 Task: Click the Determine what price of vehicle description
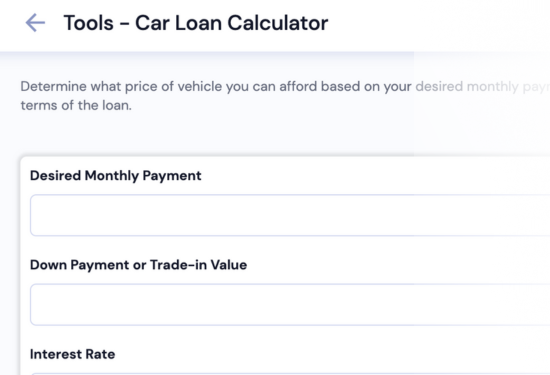285,96
